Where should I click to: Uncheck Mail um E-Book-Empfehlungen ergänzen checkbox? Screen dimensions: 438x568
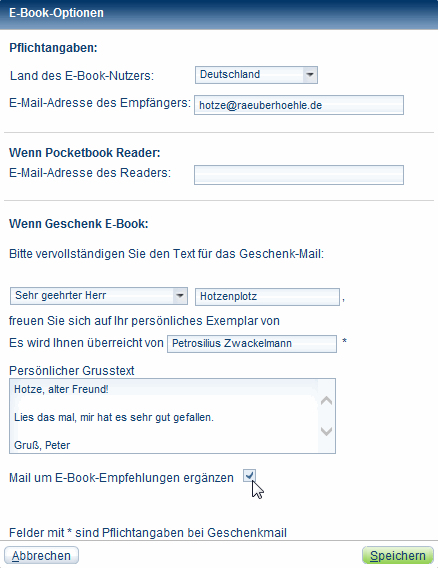(x=249, y=475)
